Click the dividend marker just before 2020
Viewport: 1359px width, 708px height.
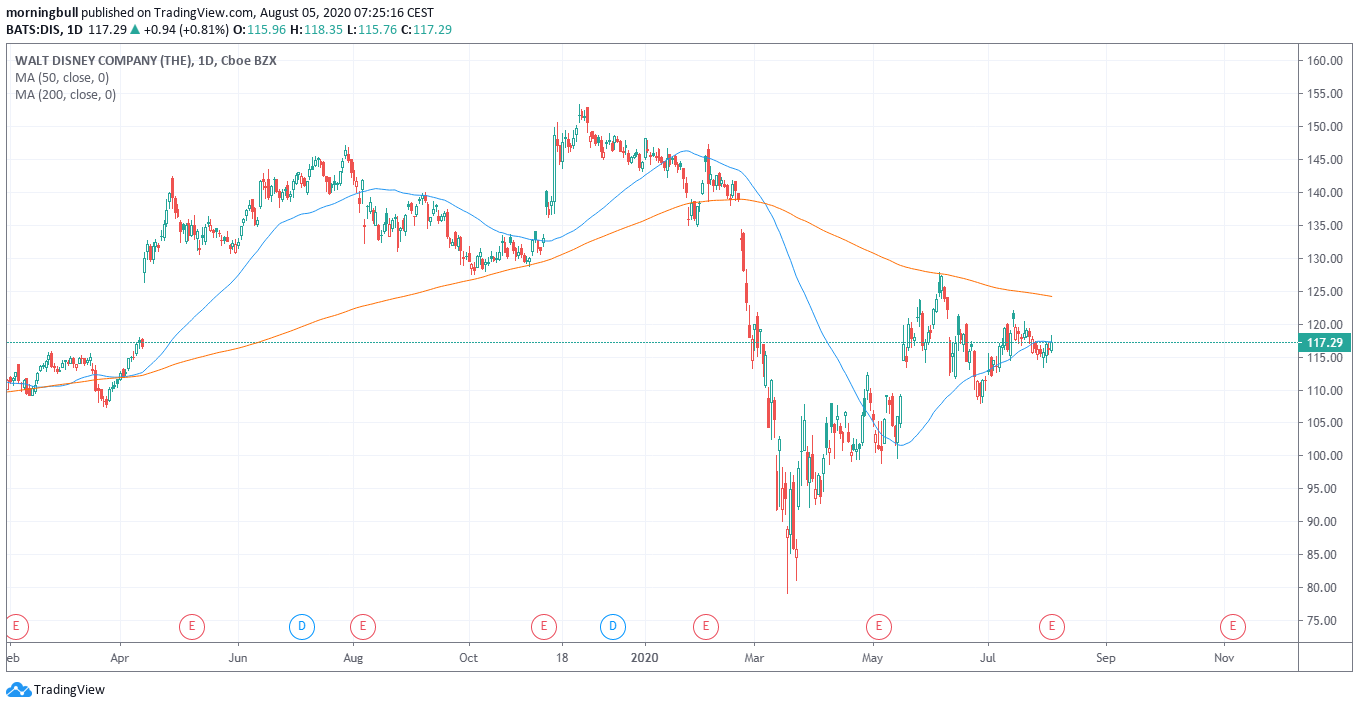pos(612,627)
